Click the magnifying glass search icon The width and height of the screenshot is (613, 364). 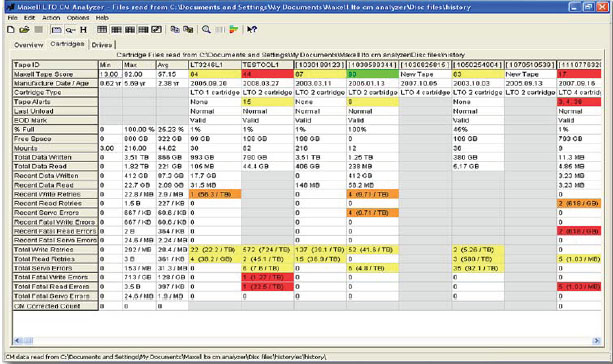pos(206,30)
